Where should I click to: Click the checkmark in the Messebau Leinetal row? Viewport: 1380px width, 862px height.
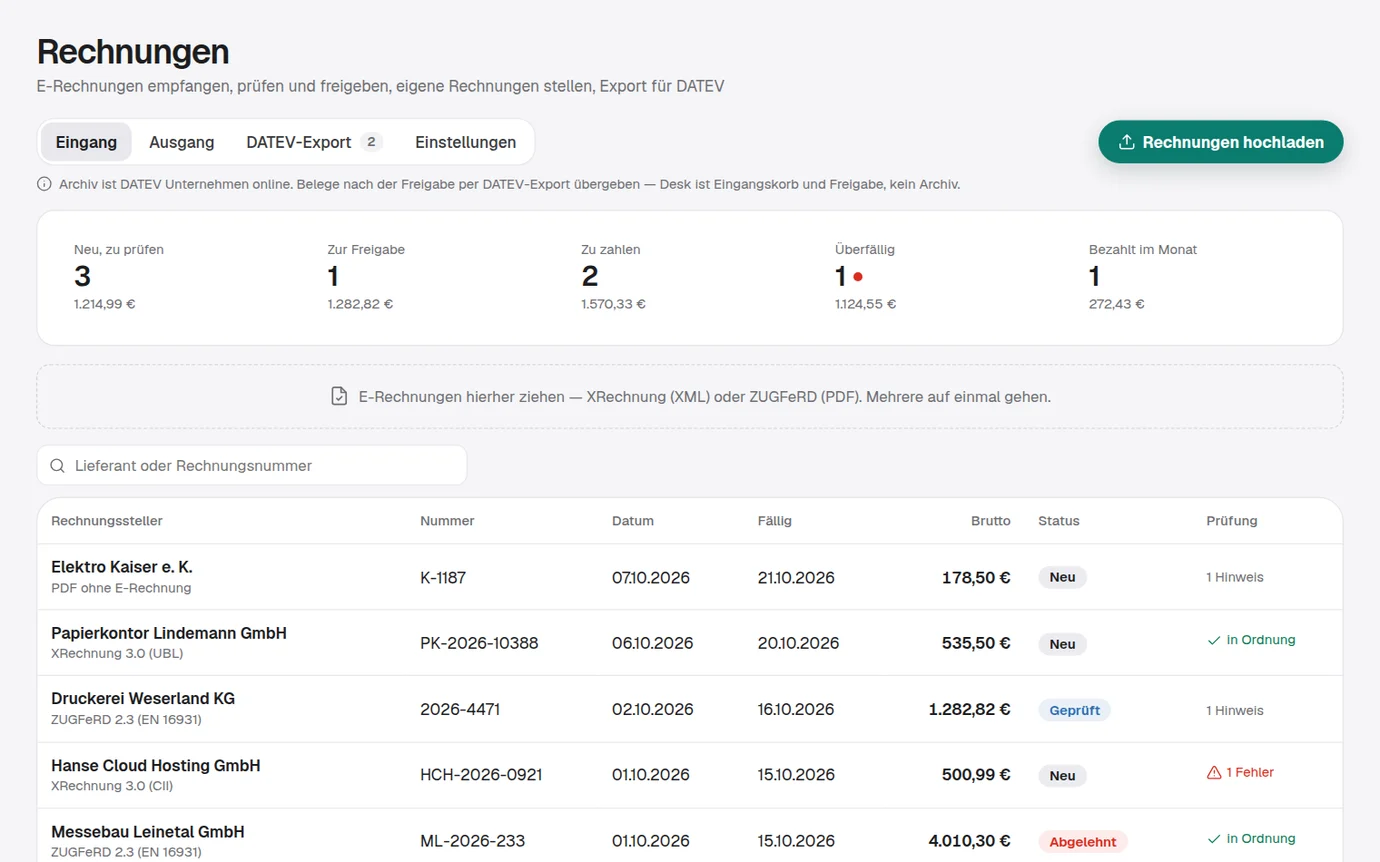point(1214,839)
